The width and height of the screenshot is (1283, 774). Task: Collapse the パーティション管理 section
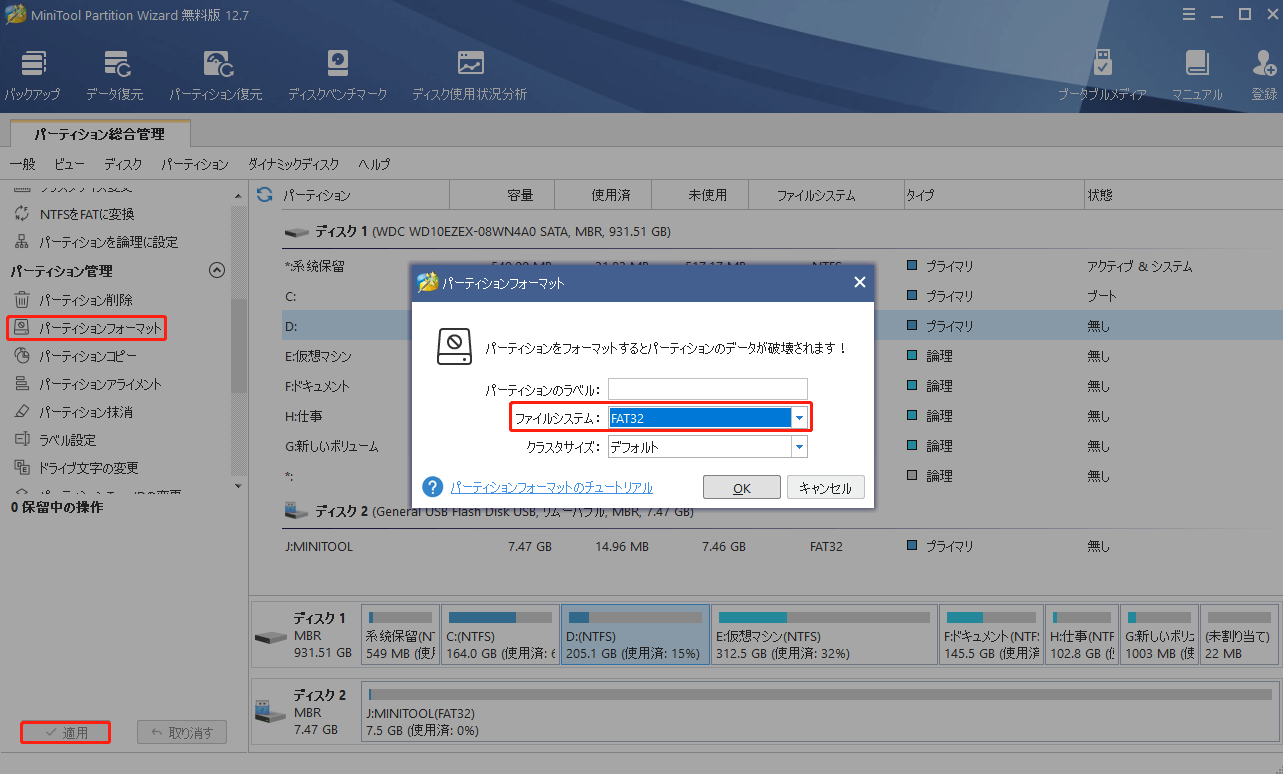pyautogui.click(x=216, y=270)
